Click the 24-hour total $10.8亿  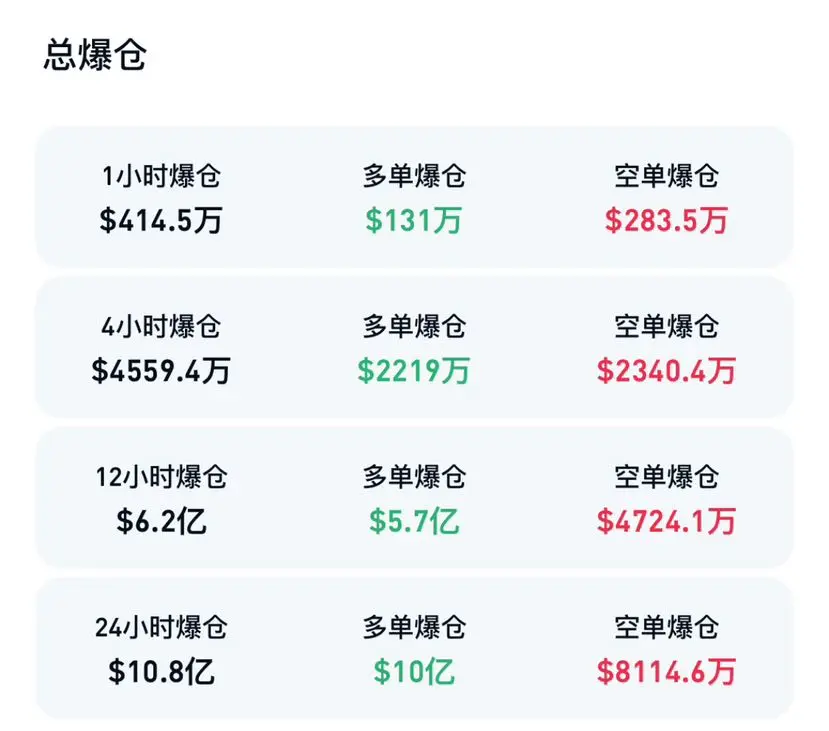point(161,672)
